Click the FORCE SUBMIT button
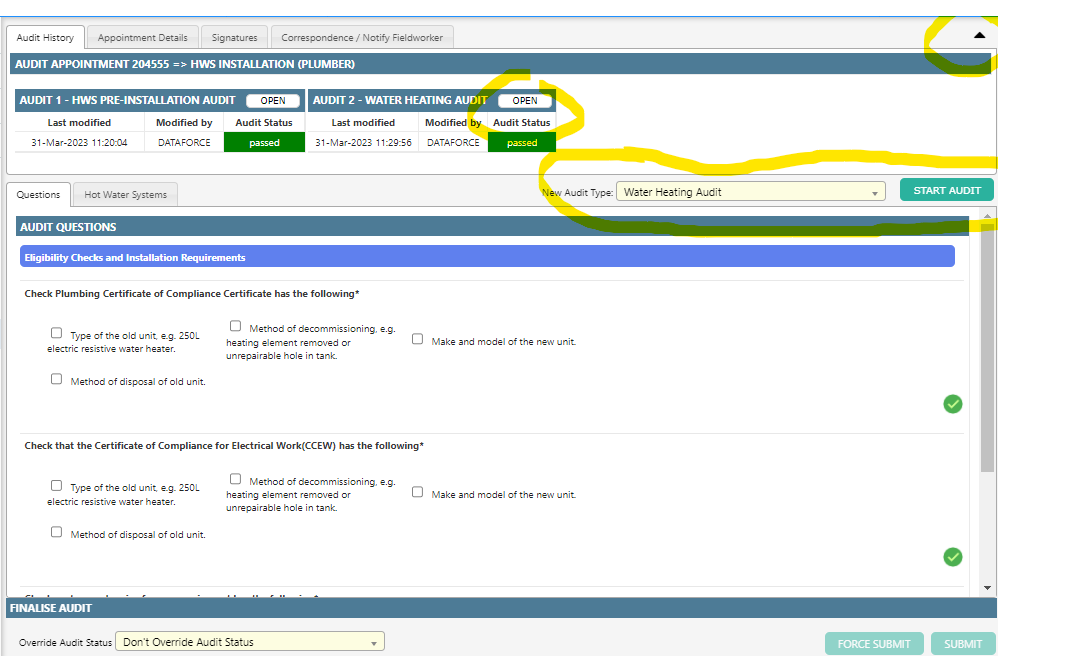This screenshot has height=656, width=1066. click(x=874, y=644)
